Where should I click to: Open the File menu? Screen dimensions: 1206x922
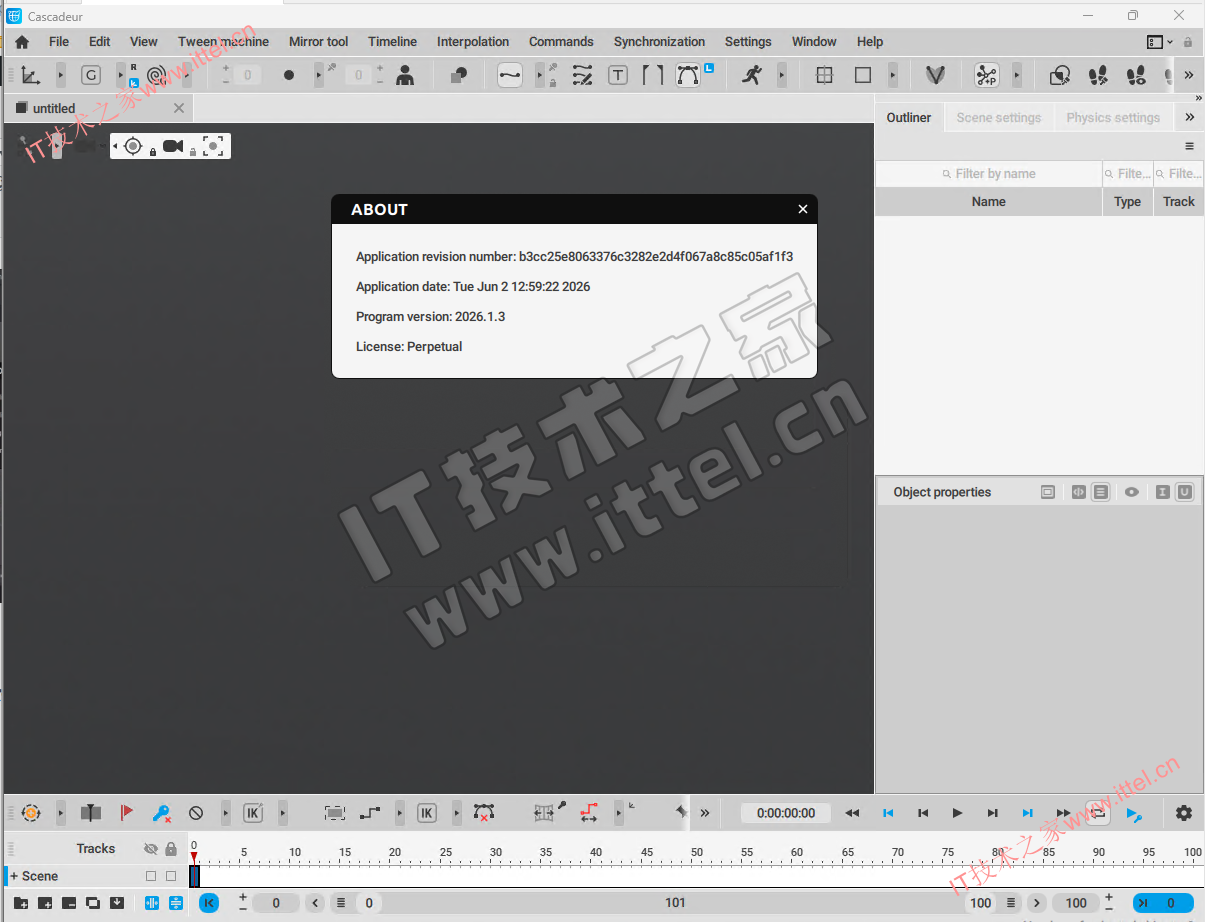click(59, 42)
